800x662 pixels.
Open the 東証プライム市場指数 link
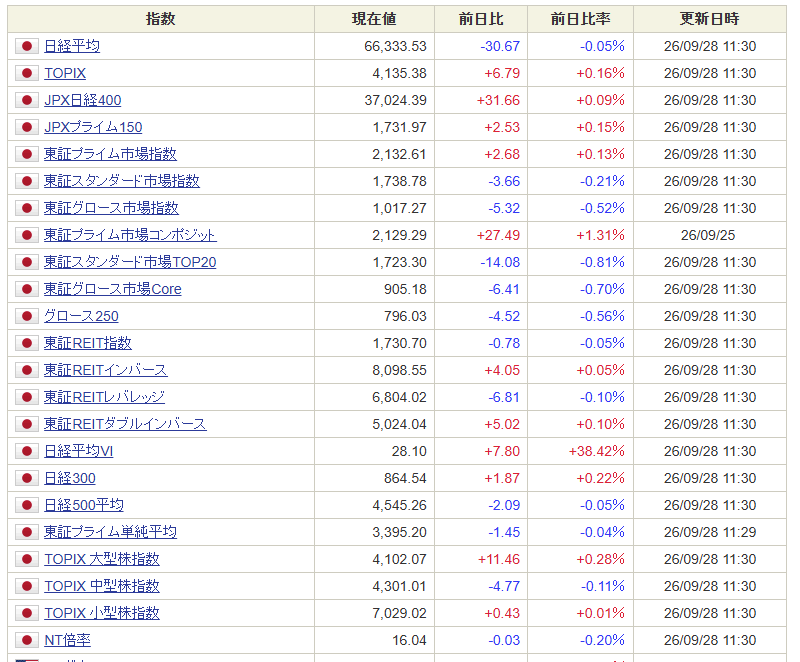[110, 155]
